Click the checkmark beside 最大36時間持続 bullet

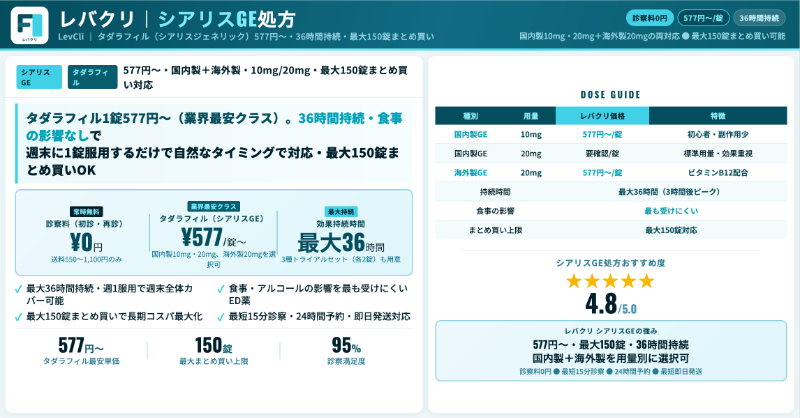pyautogui.click(x=19, y=289)
